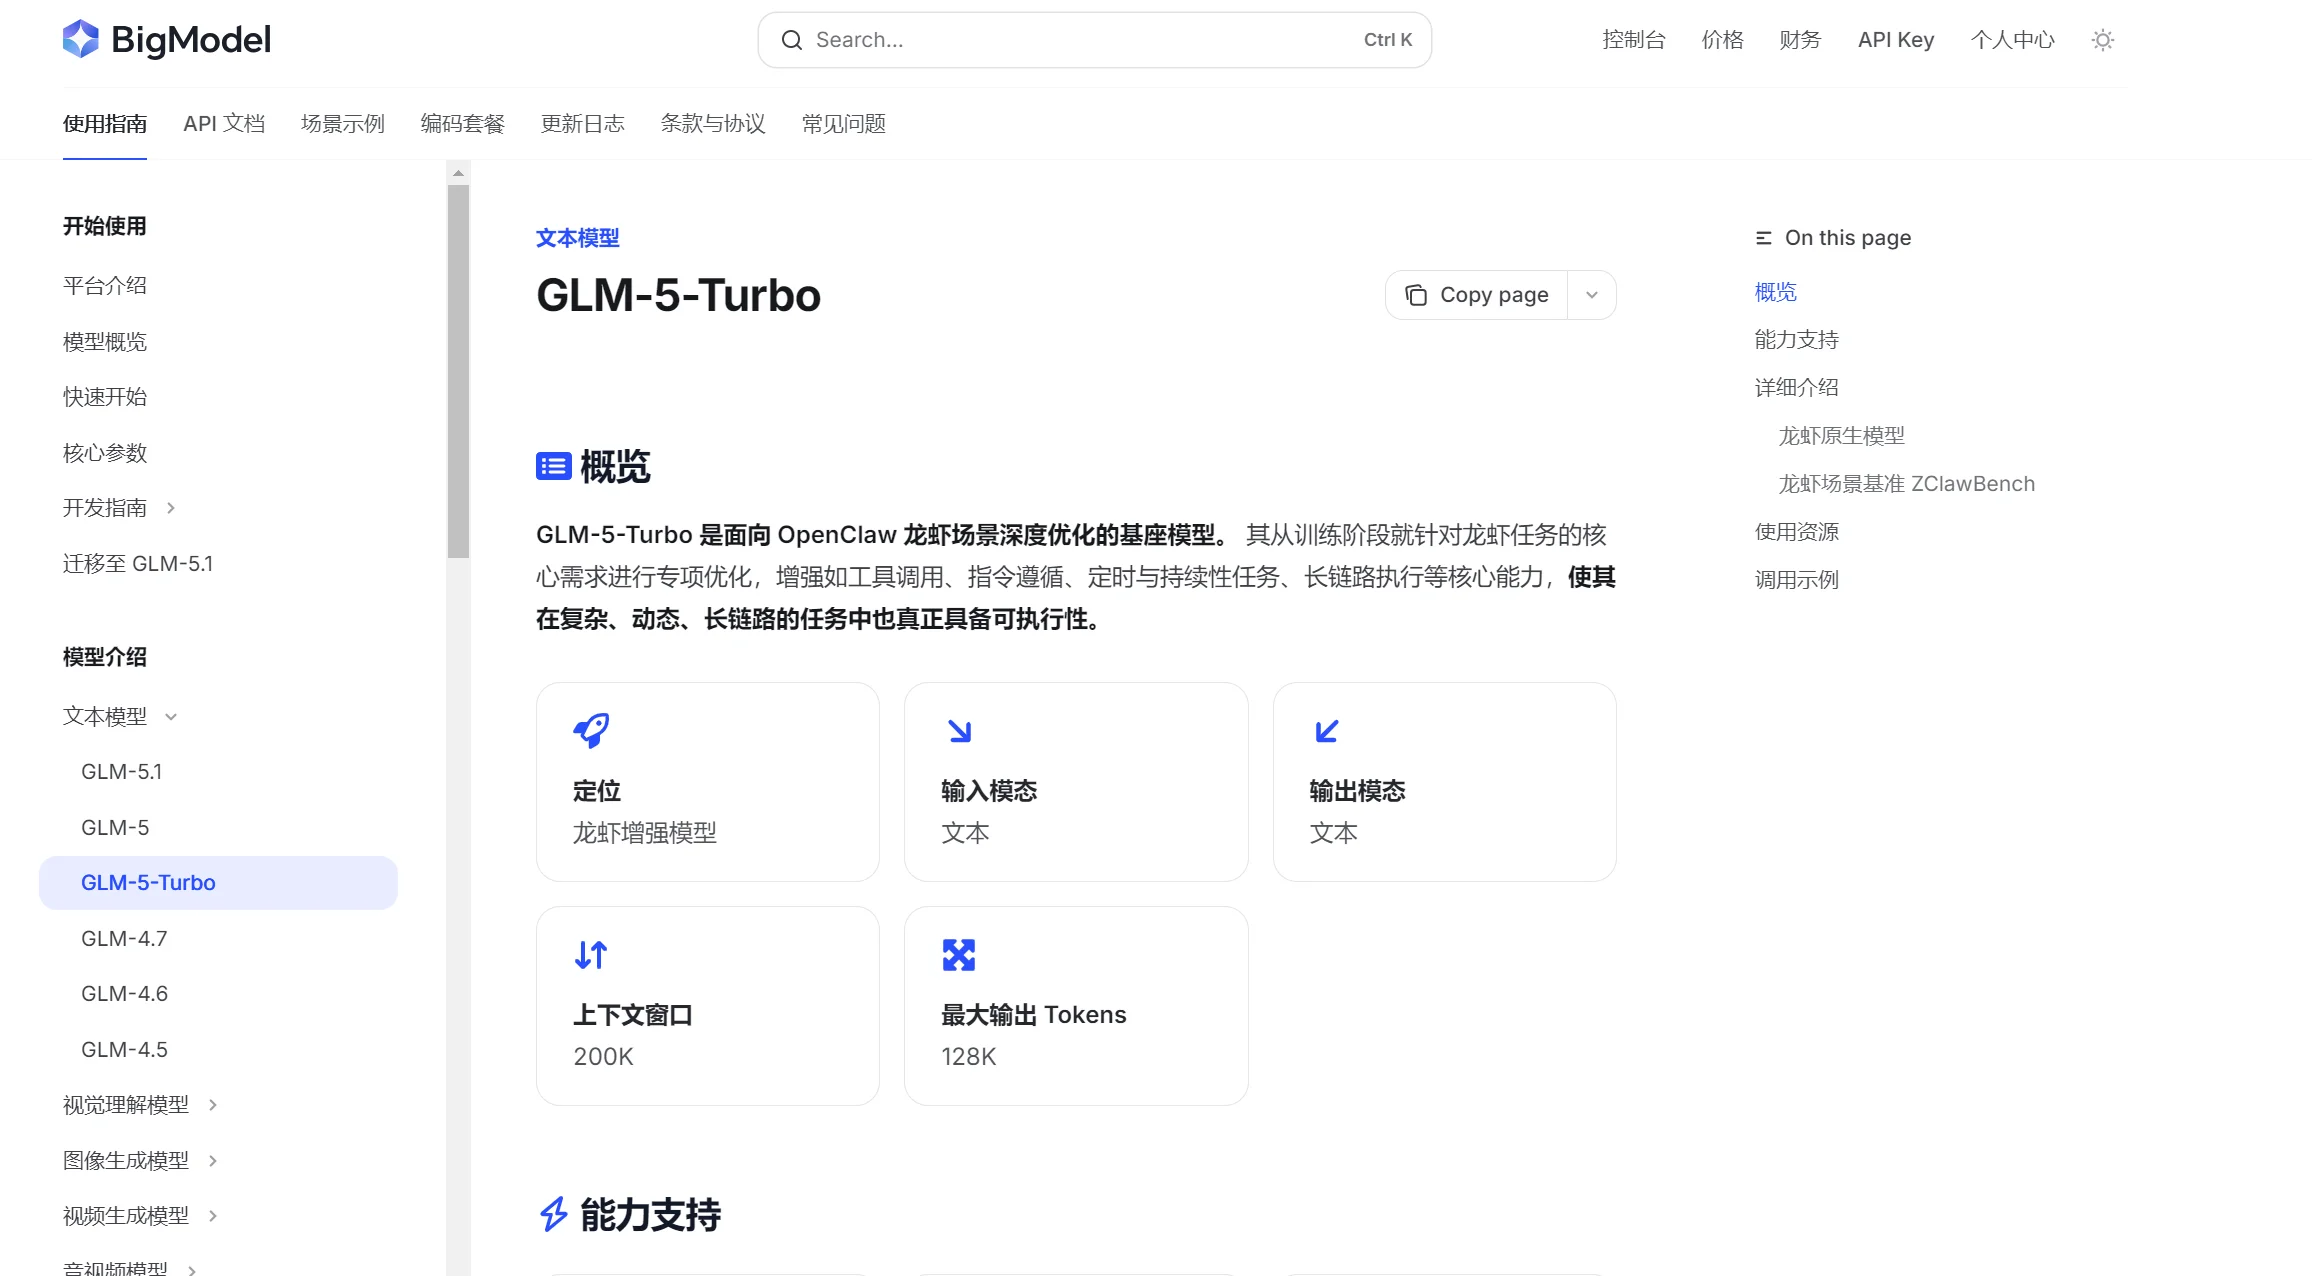Viewport: 2312px width, 1276px height.
Task: Go to 控制台 in top navigation
Action: (x=1634, y=40)
